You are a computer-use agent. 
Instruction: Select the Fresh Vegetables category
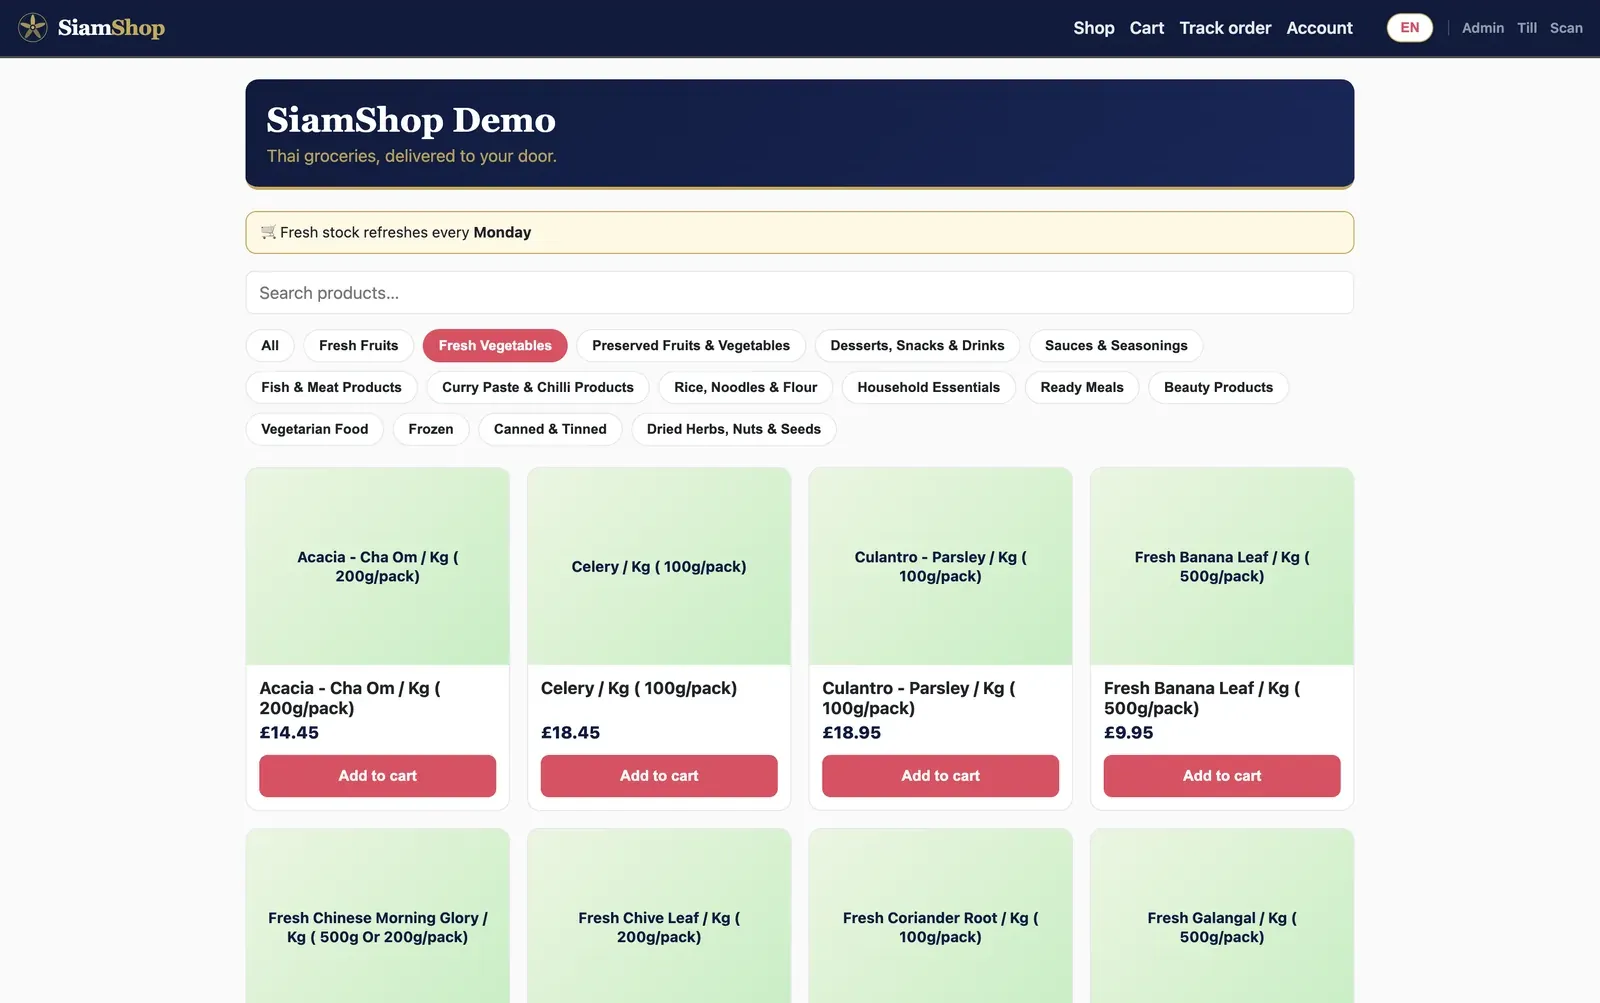(495, 346)
